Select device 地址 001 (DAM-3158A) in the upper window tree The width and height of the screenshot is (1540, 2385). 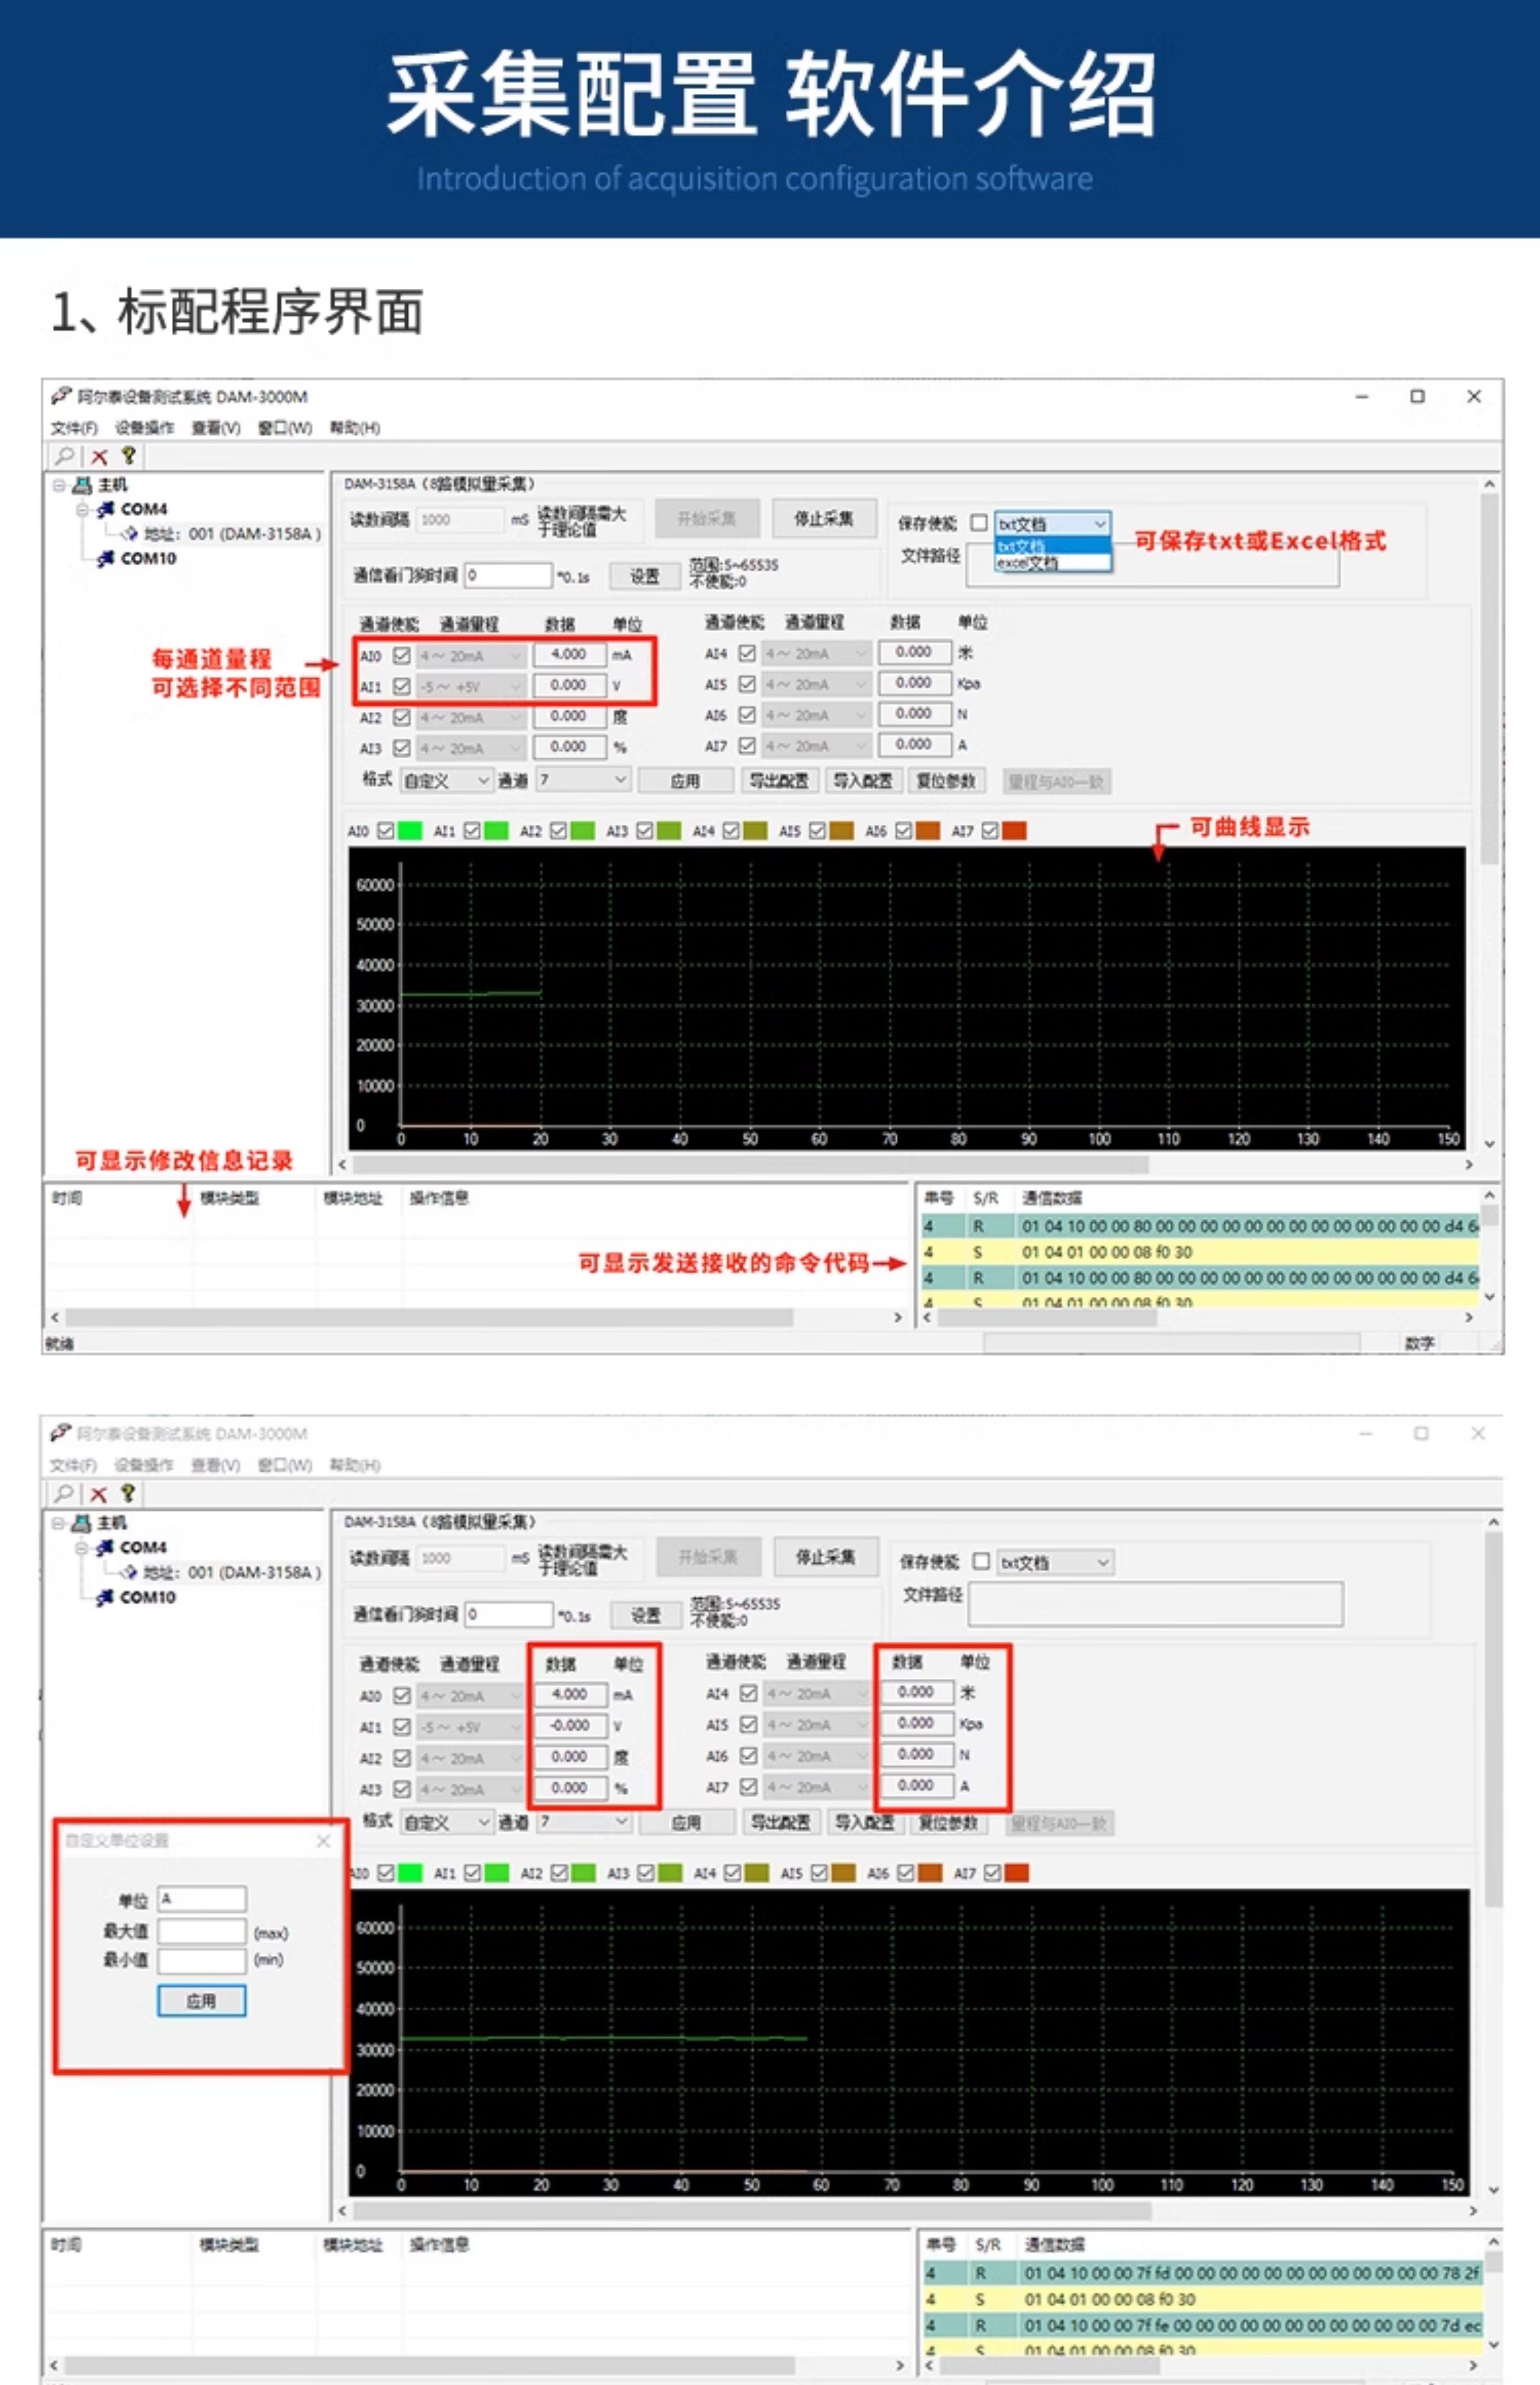click(231, 534)
